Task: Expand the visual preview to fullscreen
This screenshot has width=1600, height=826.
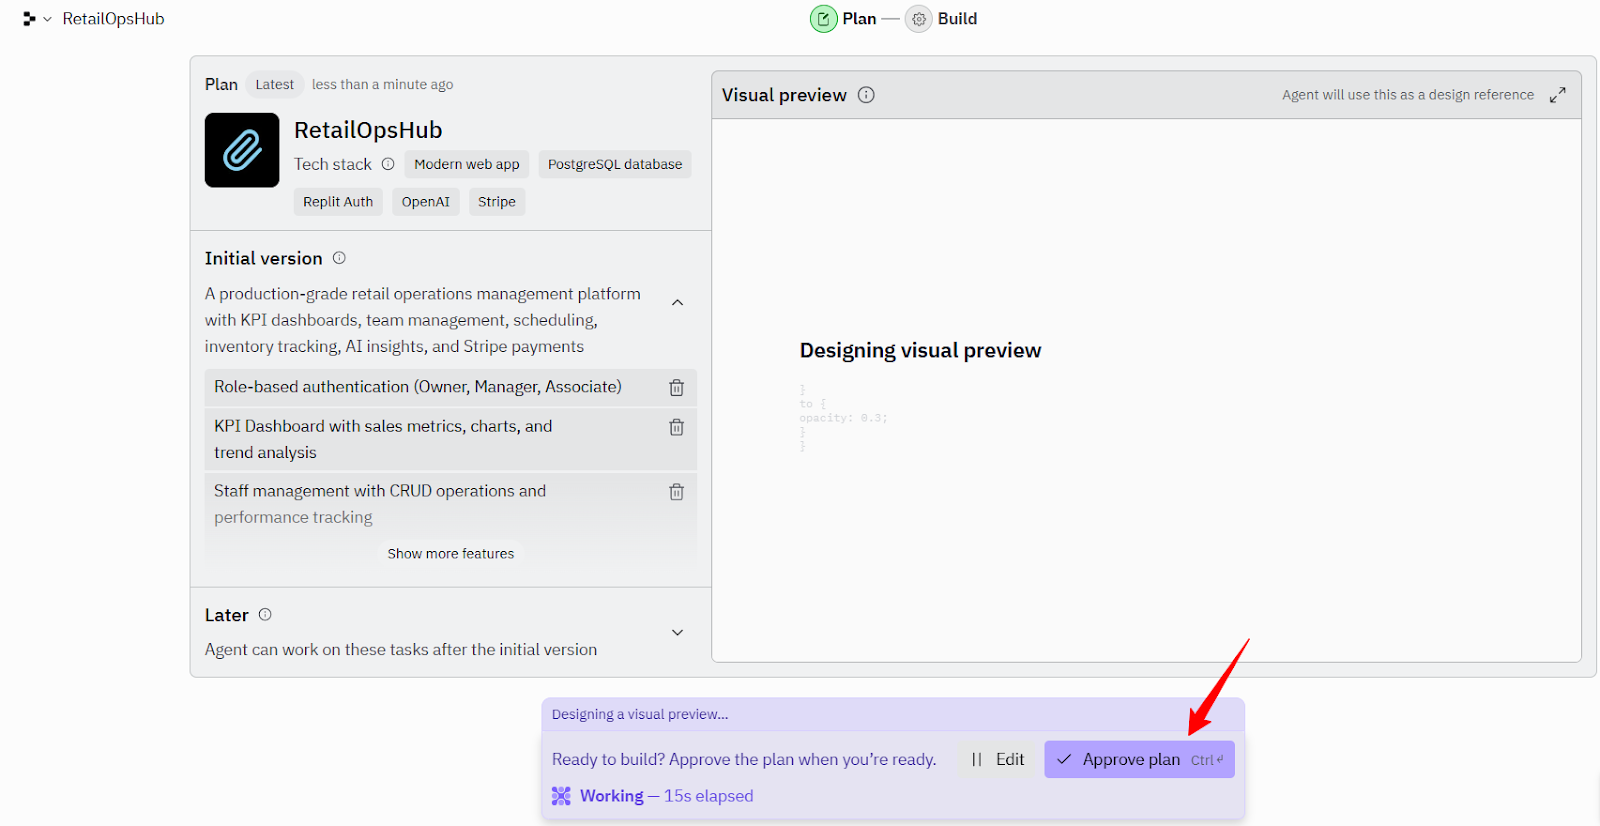Action: click(1557, 95)
